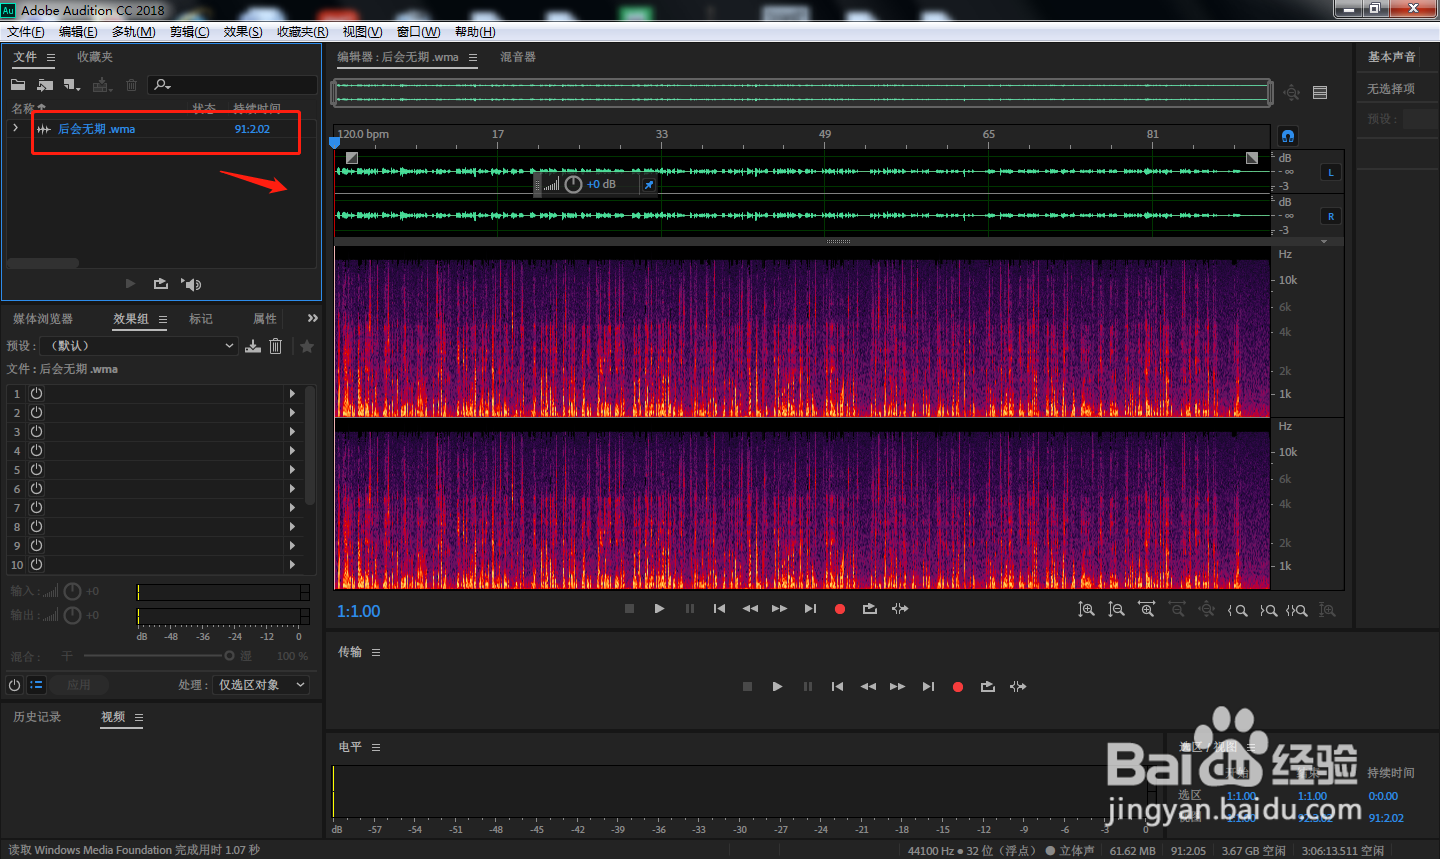Click the fade-in handle on waveform
The image size is (1440, 859).
click(352, 158)
